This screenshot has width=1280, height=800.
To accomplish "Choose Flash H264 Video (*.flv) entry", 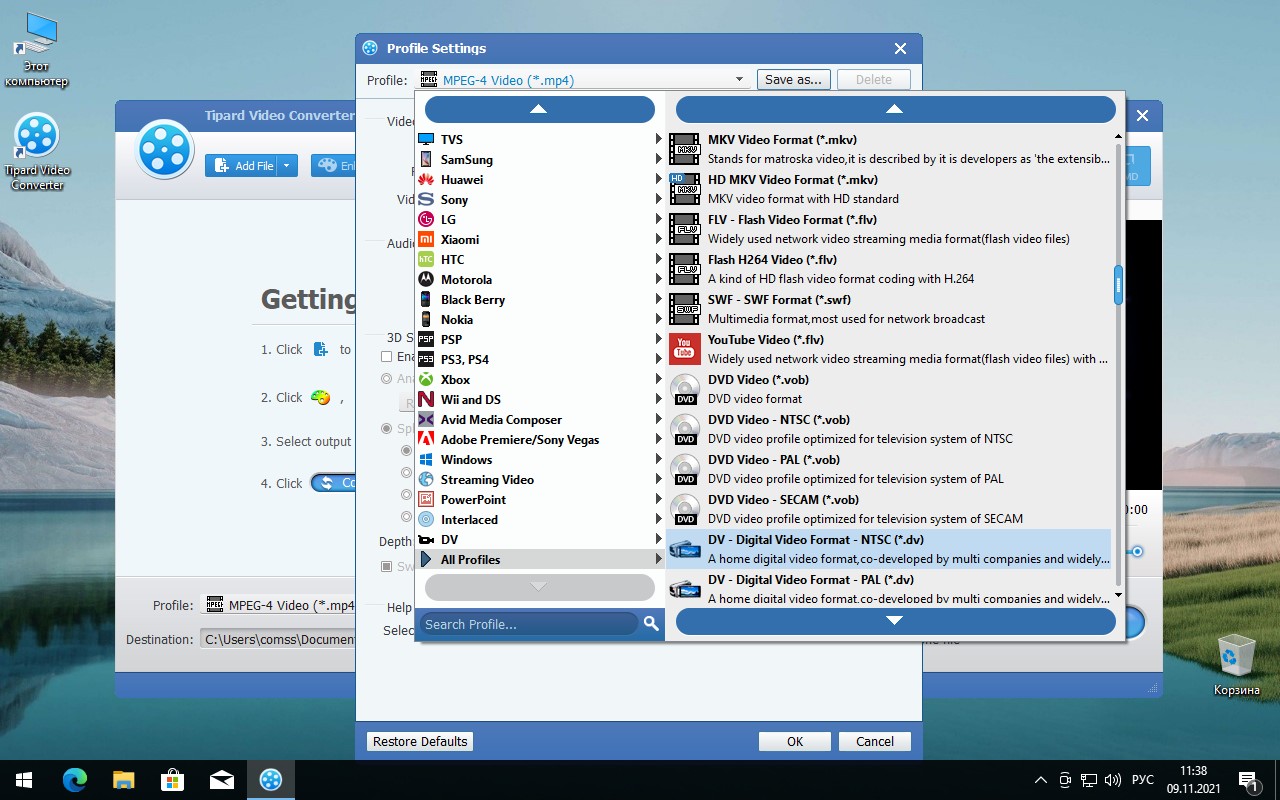I will (889, 269).
